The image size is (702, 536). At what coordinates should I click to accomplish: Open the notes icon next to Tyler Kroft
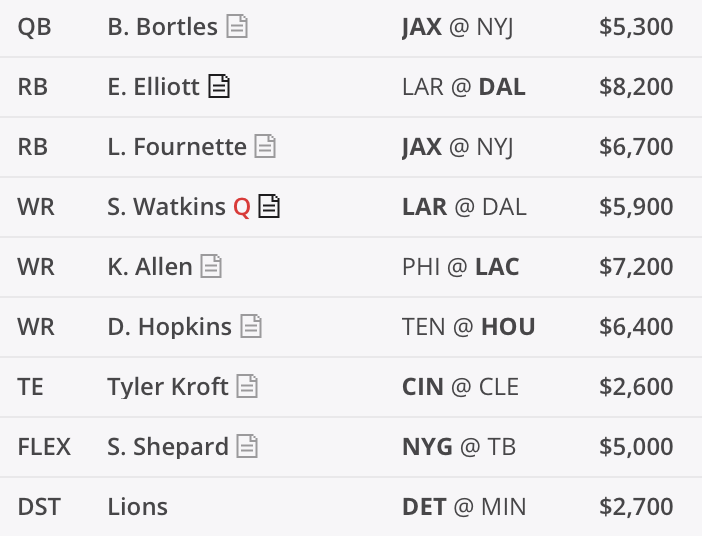pos(247,387)
